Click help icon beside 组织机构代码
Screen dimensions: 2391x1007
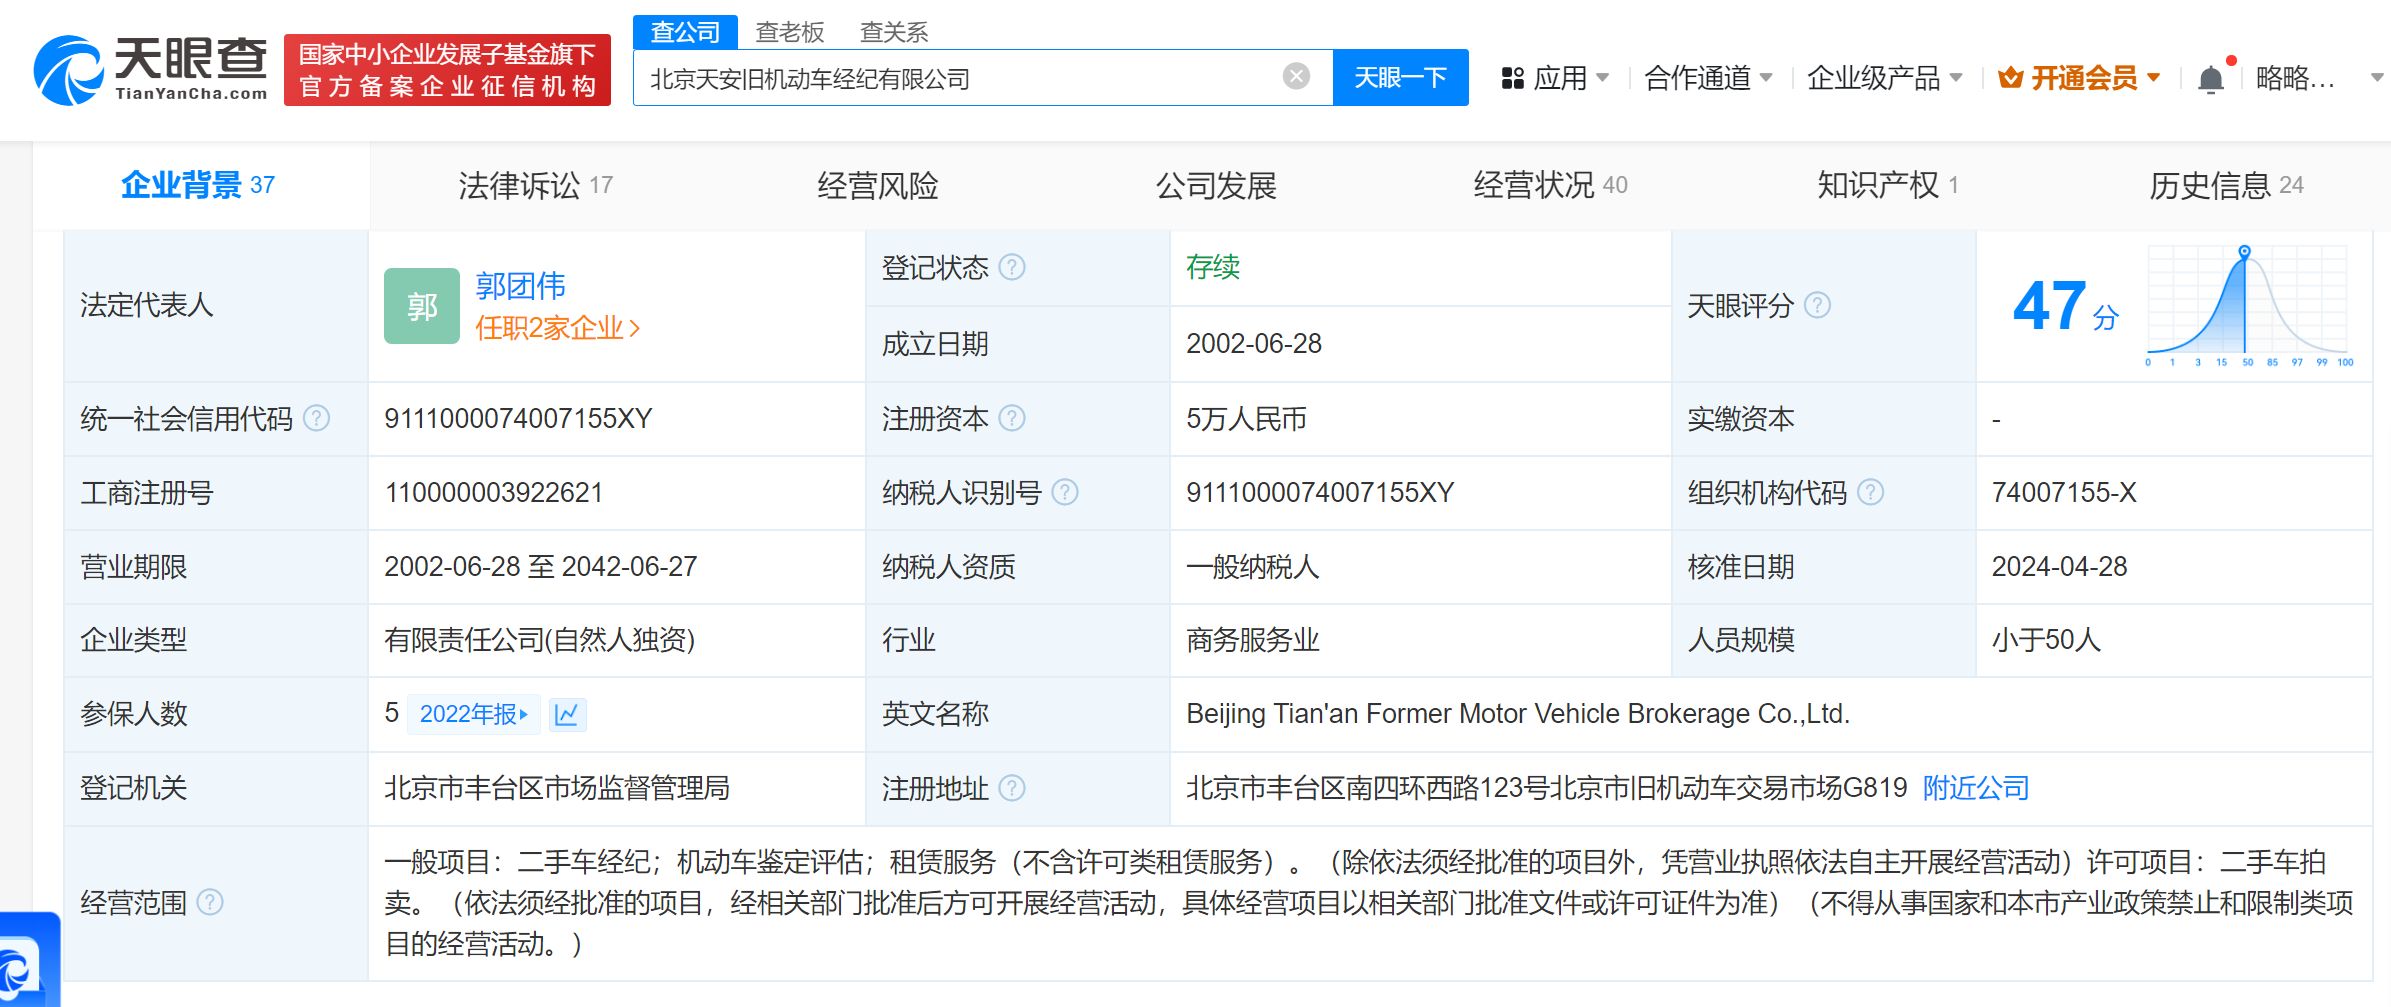coord(1870,492)
